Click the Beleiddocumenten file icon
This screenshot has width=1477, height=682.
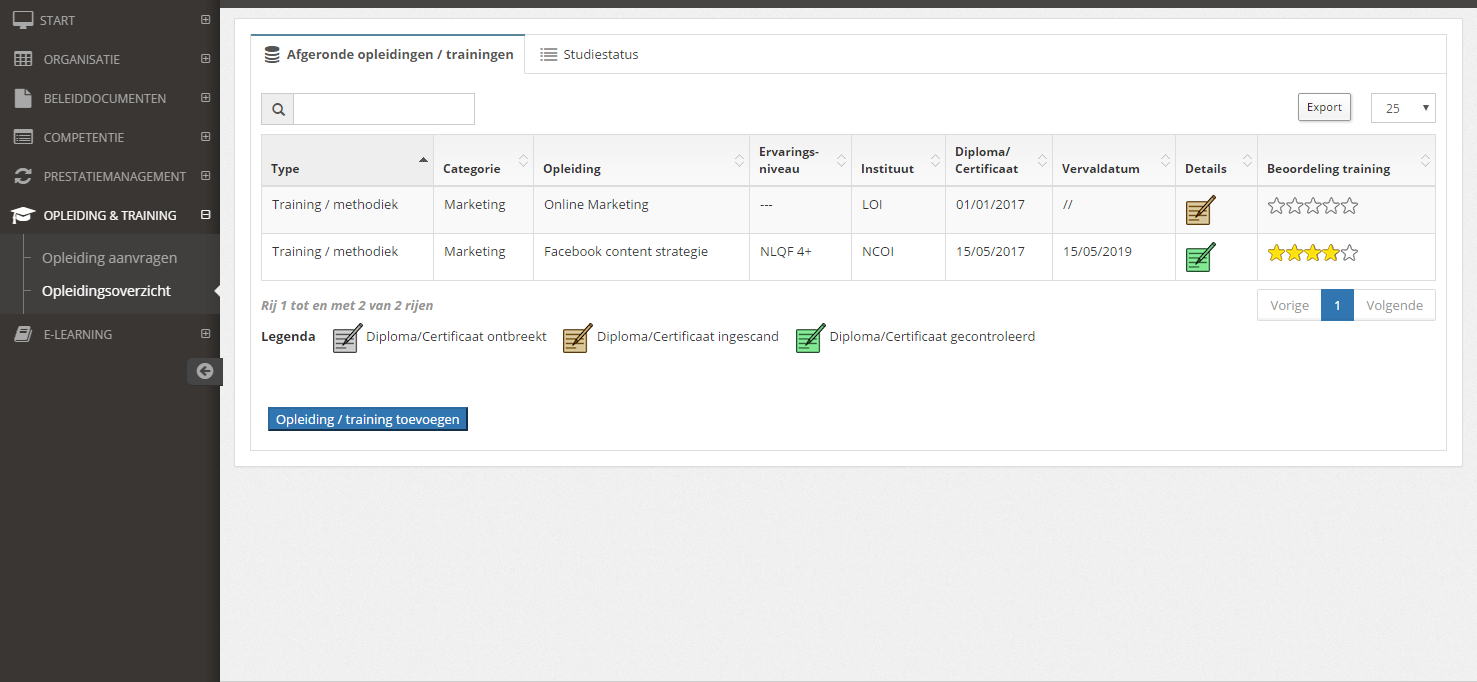point(23,98)
